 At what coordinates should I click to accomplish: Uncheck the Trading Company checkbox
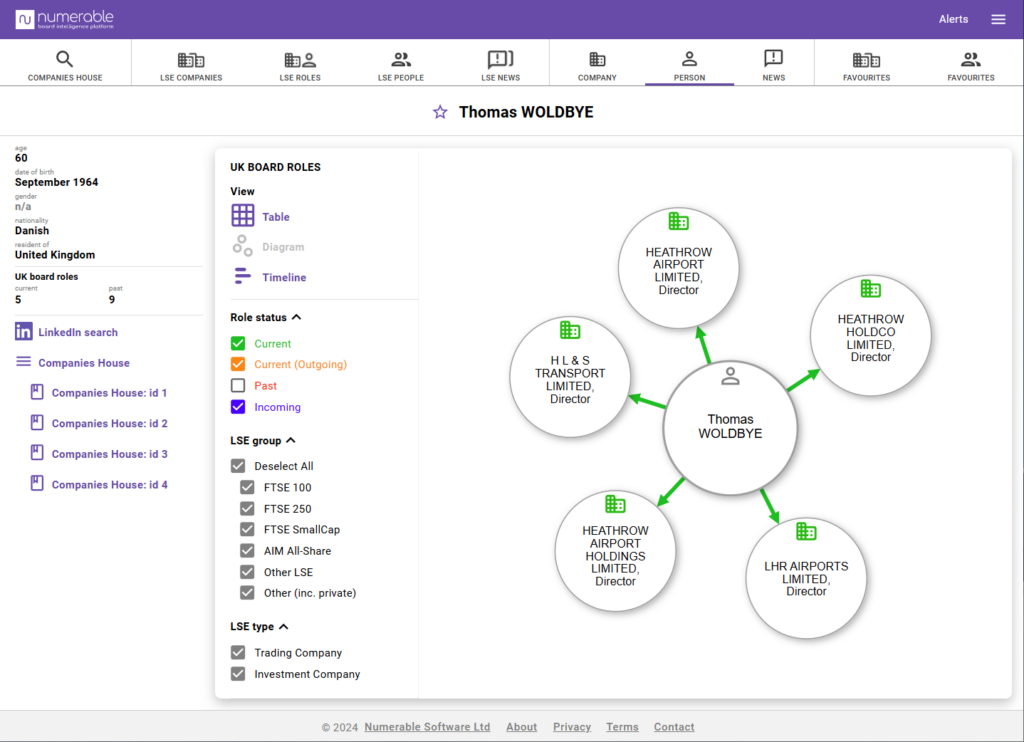coord(238,653)
